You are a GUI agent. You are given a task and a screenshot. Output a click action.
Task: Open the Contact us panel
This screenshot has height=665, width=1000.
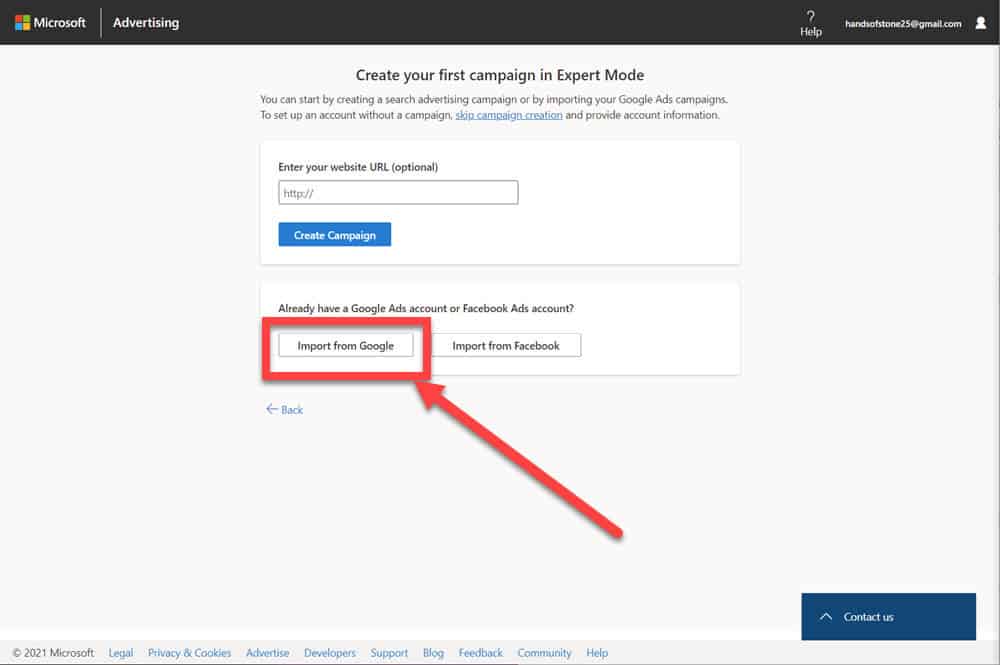(888, 617)
